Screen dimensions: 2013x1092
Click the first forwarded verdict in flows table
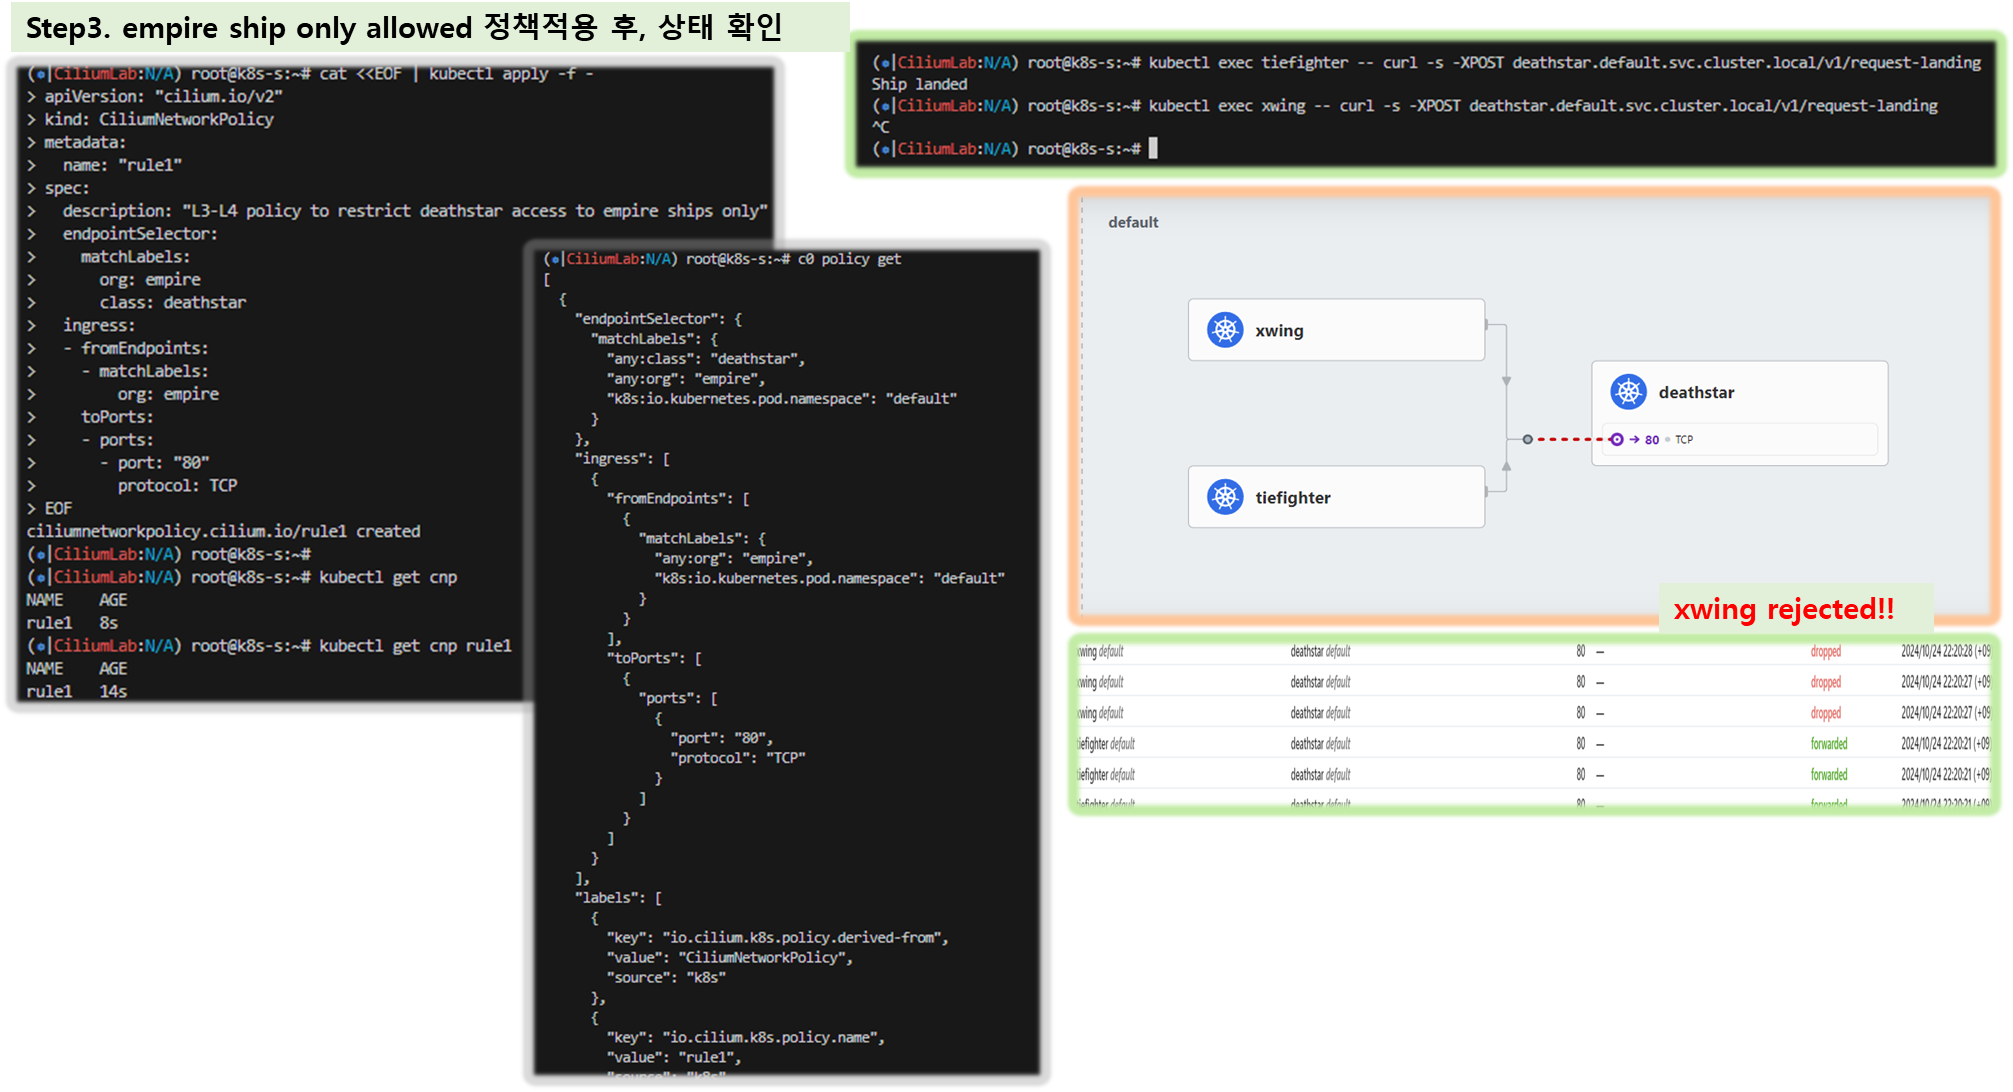pyautogui.click(x=1828, y=744)
